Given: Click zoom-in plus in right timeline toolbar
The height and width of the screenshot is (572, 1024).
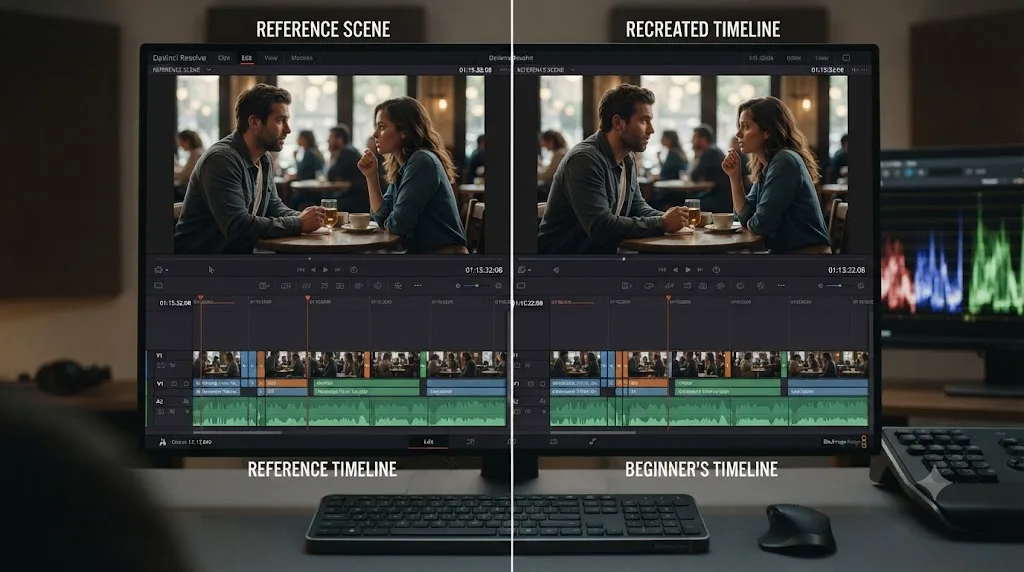Looking at the screenshot, I should tap(861, 286).
